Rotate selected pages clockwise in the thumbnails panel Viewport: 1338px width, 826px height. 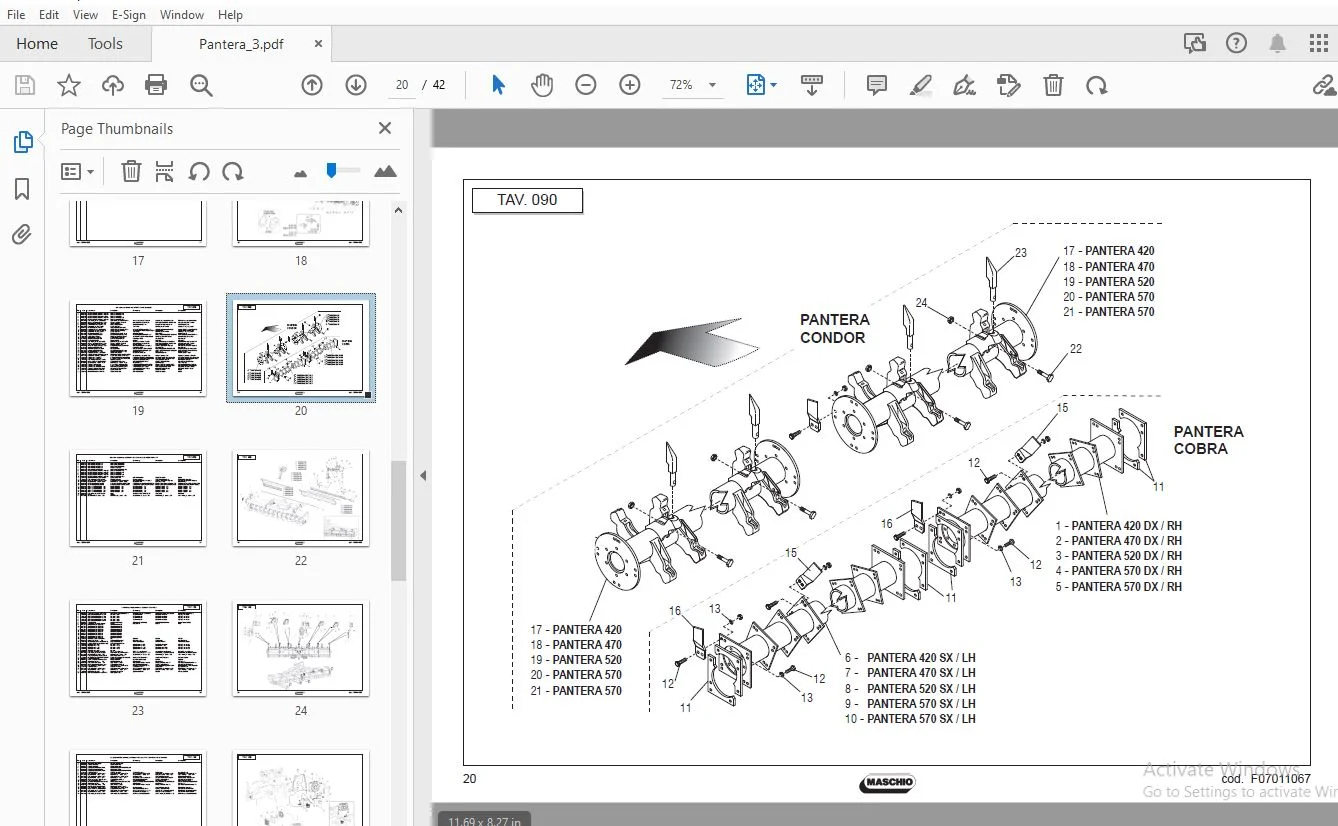(233, 171)
